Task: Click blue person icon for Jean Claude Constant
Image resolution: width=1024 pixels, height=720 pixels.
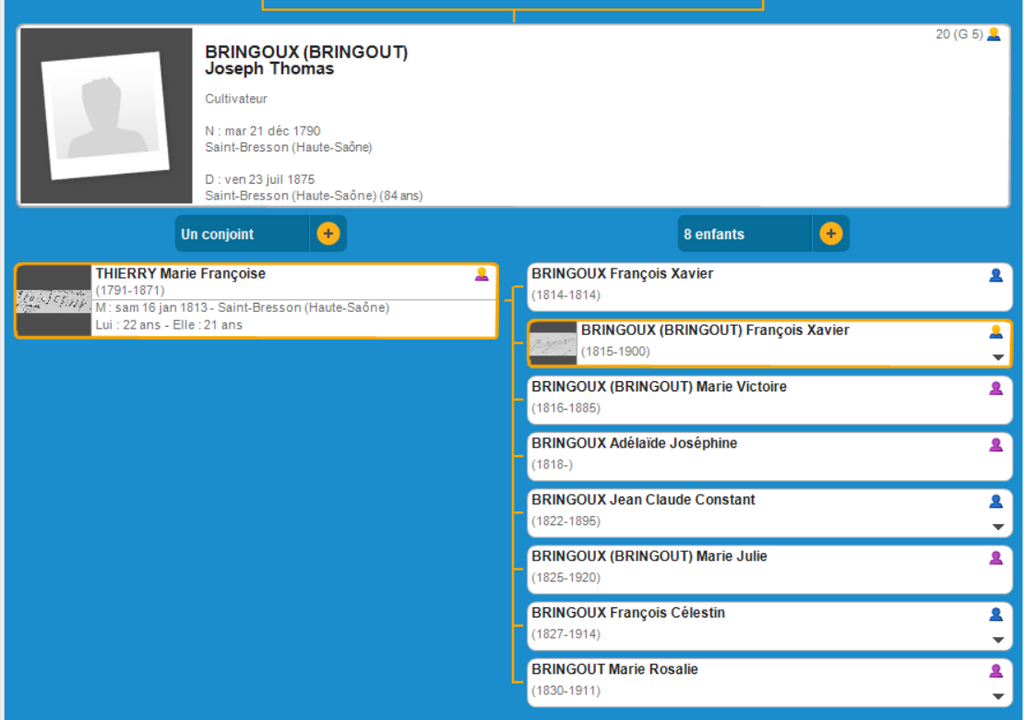Action: click(x=996, y=501)
